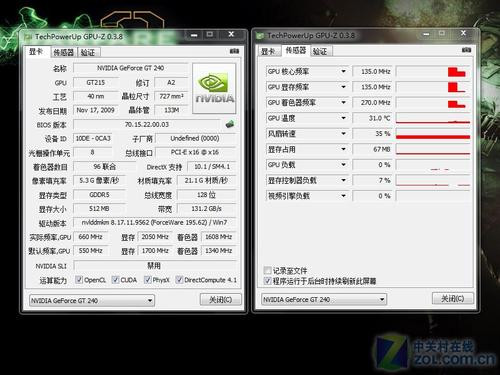The height and width of the screenshot is (375, 500).
Task: Open the 风扇转速 sensor dropdown arrow
Action: [343, 134]
